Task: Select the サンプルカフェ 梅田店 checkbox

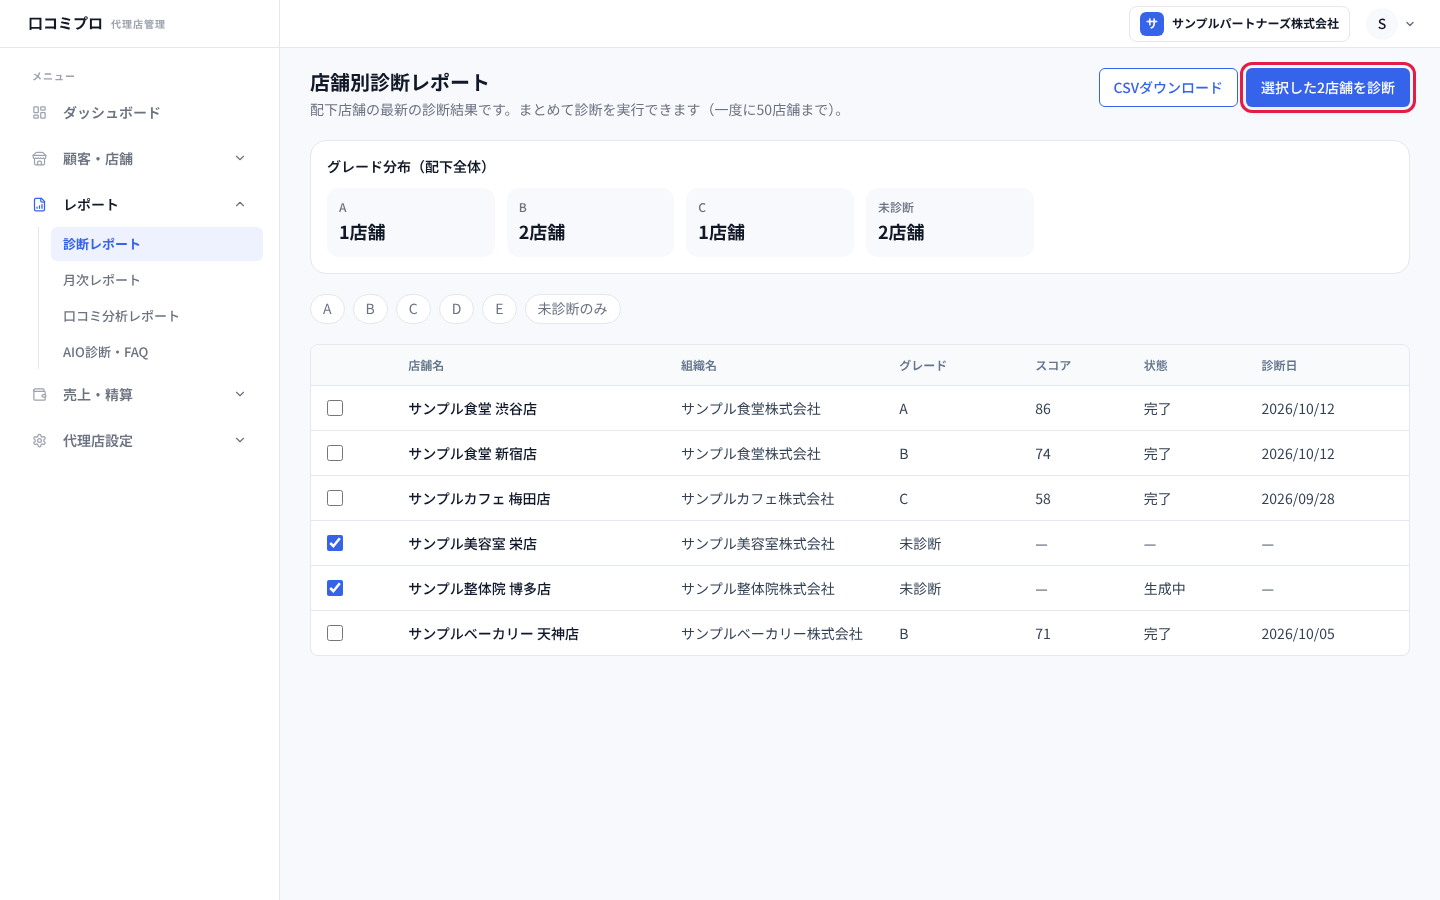Action: [x=335, y=498]
